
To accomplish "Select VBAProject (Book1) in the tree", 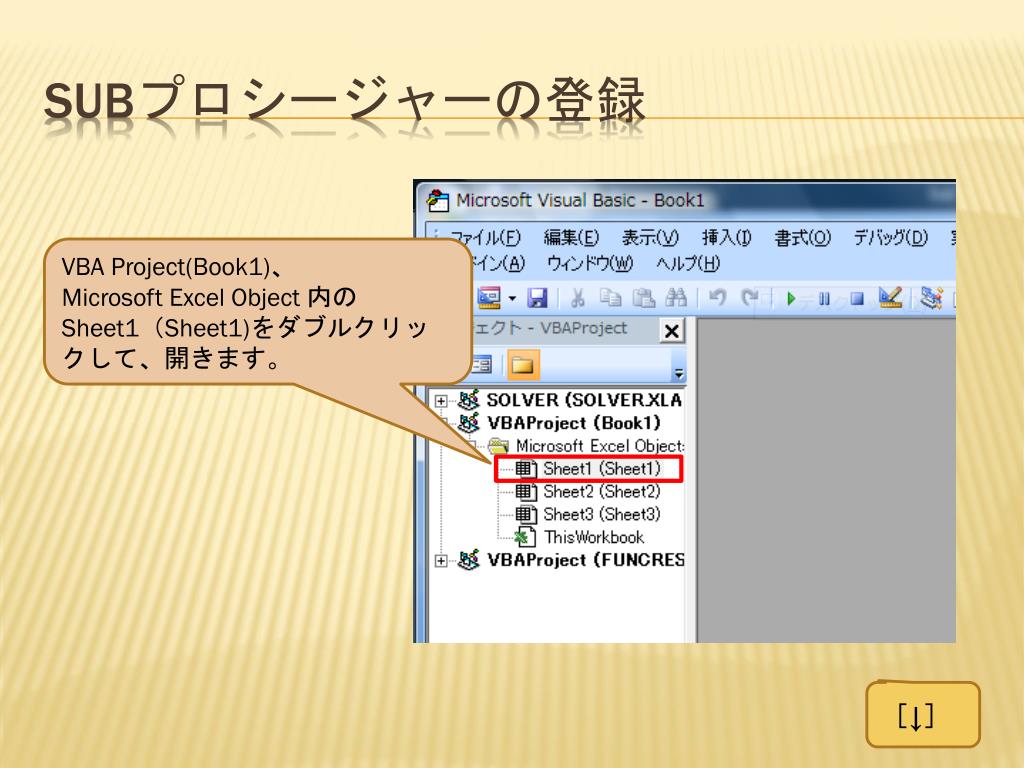I will point(573,423).
